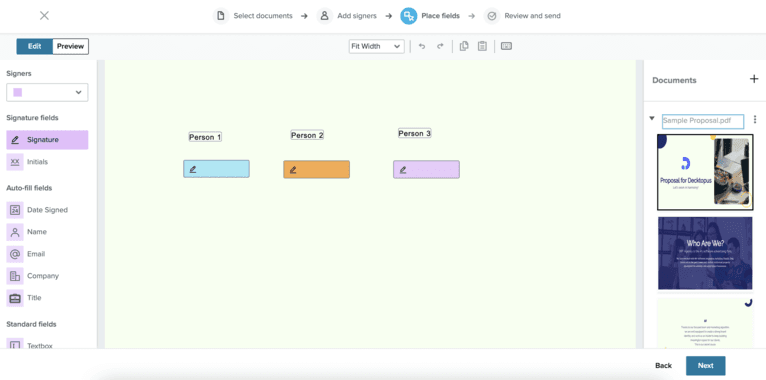Select the Title auto-fill field label
This screenshot has height=380, width=766.
[x=34, y=298]
